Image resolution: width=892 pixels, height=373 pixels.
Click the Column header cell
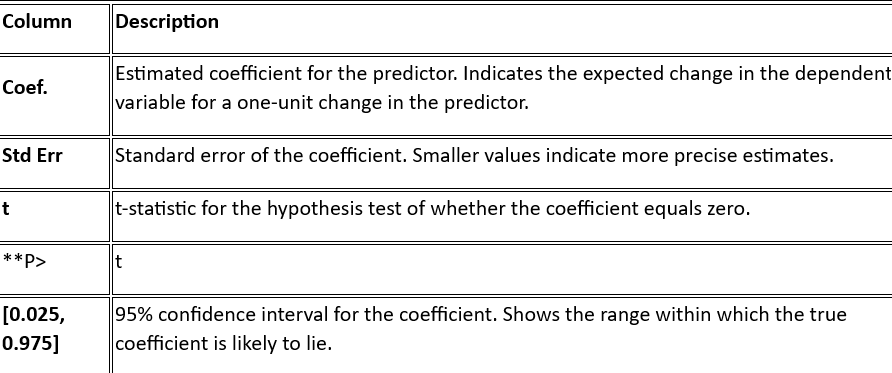54,28
